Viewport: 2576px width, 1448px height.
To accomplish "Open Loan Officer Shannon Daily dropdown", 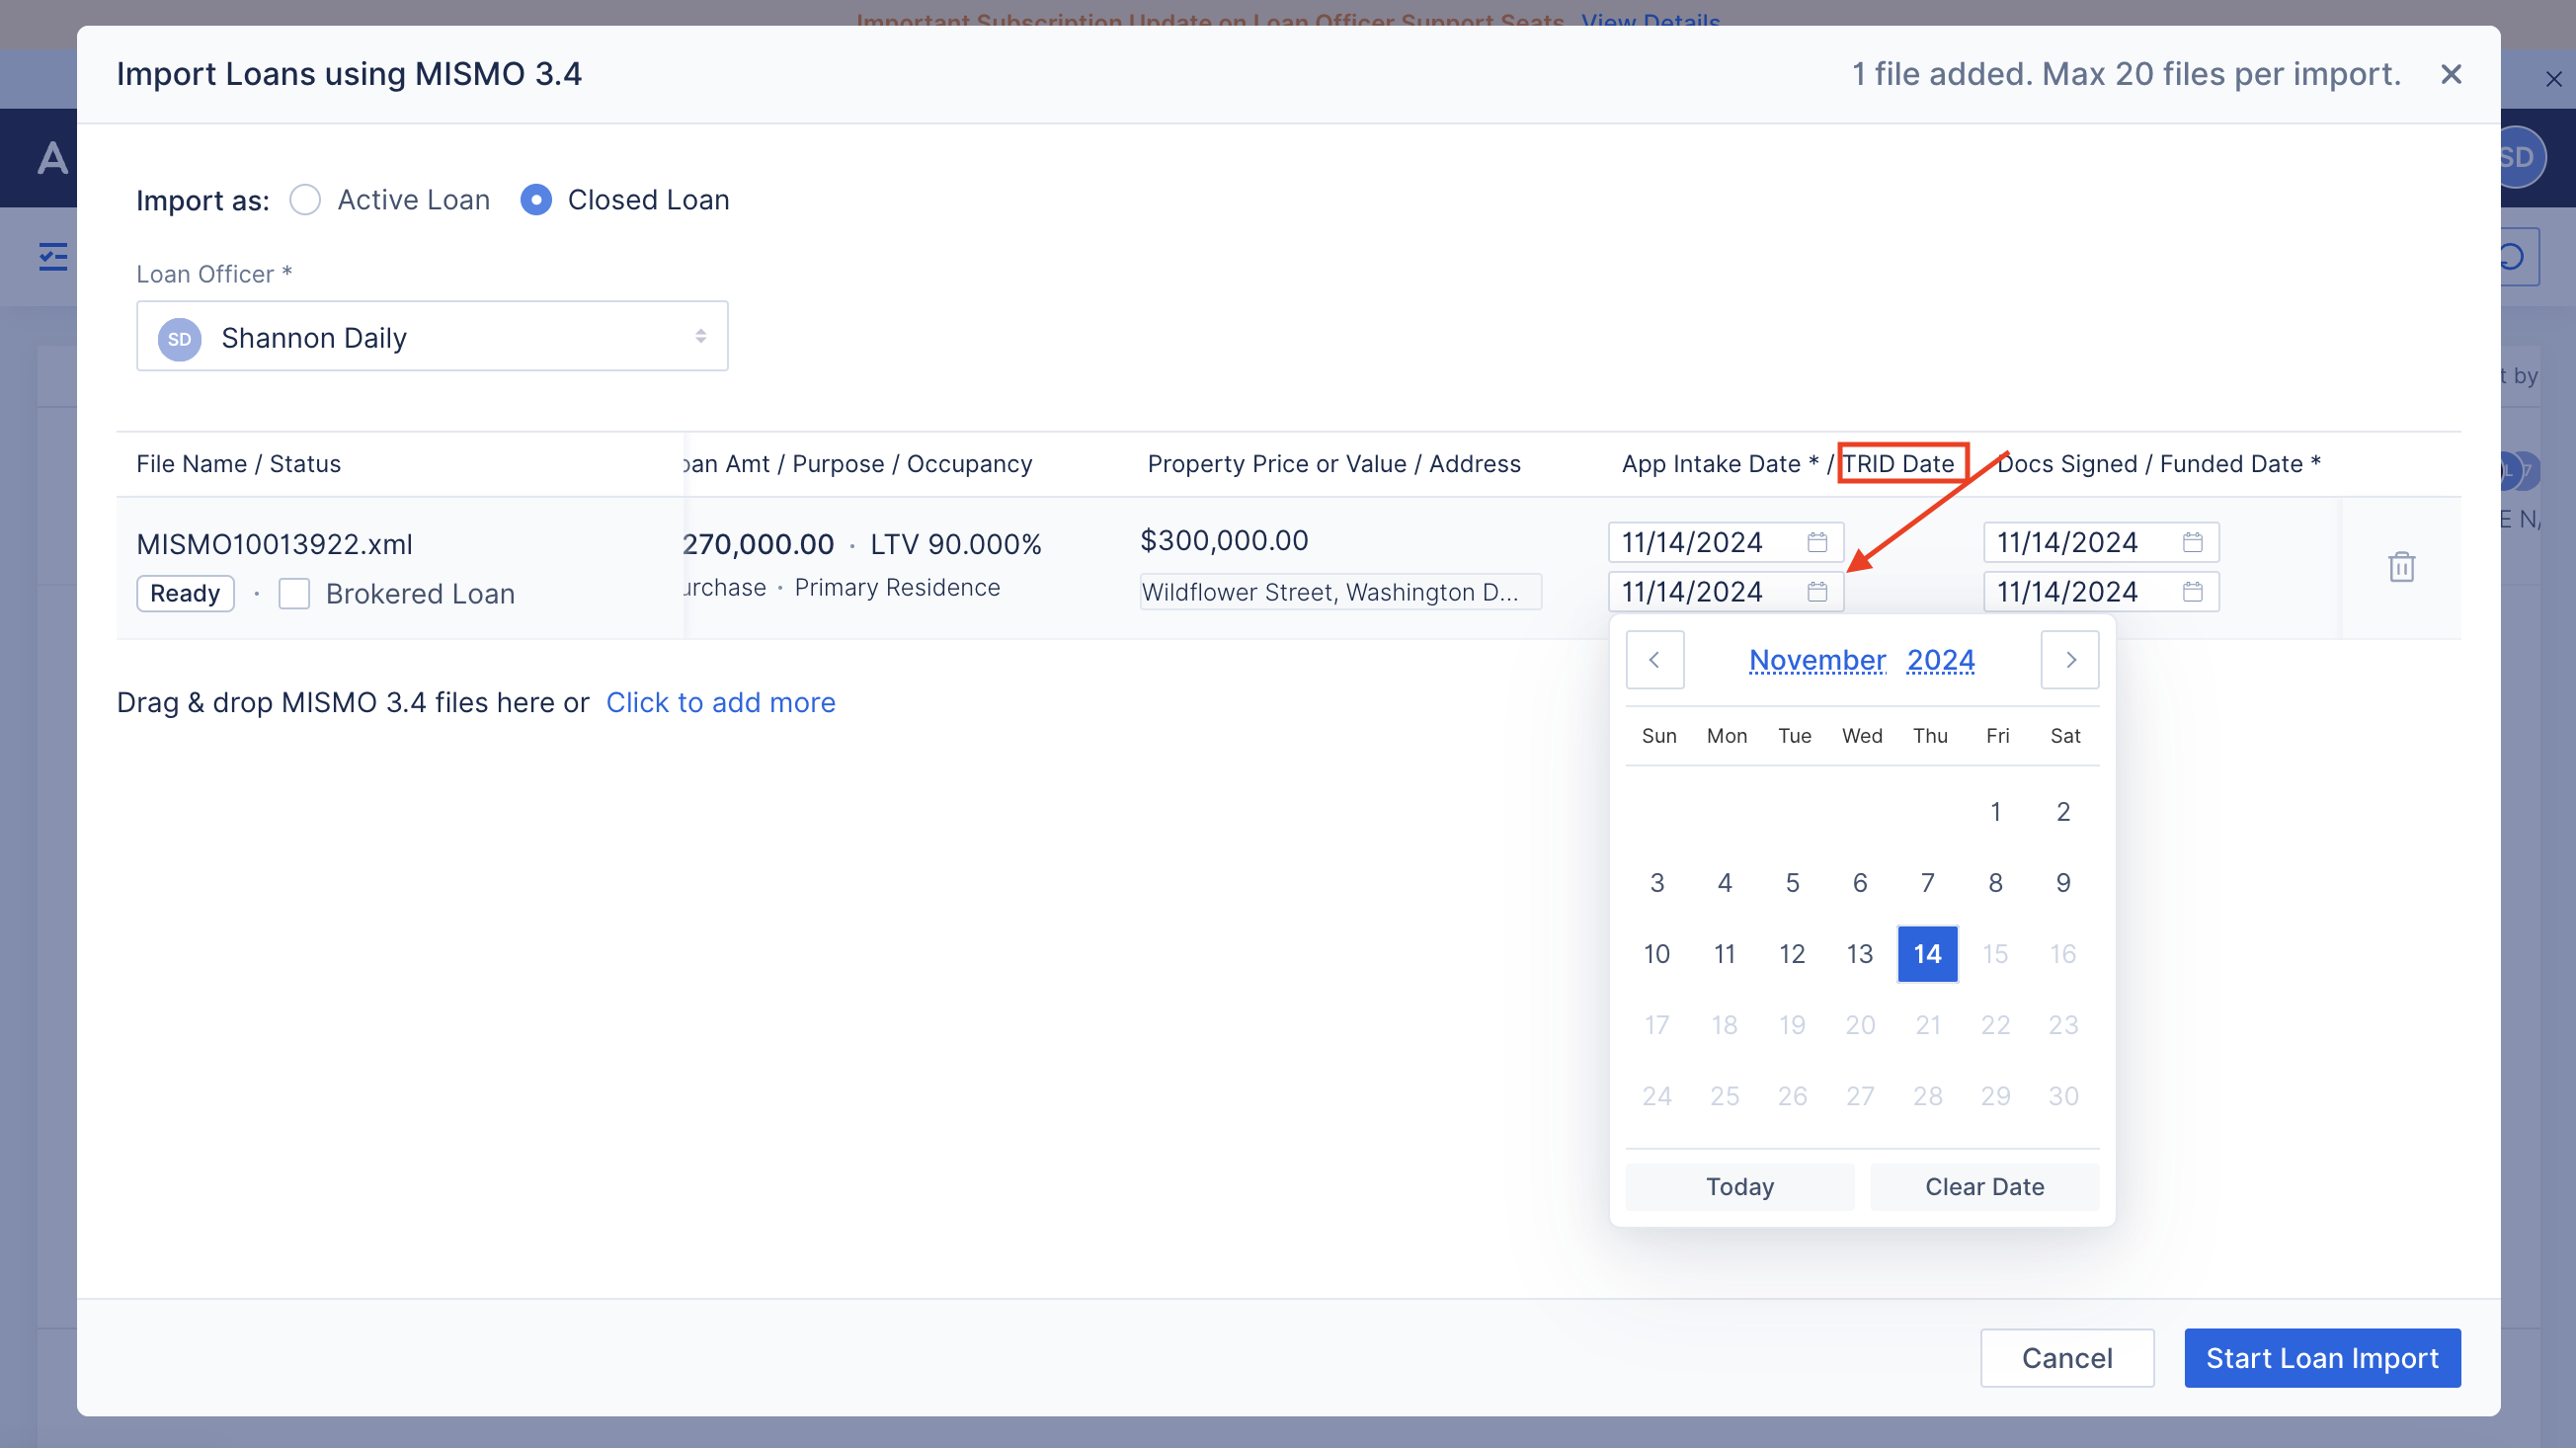I will 432,337.
